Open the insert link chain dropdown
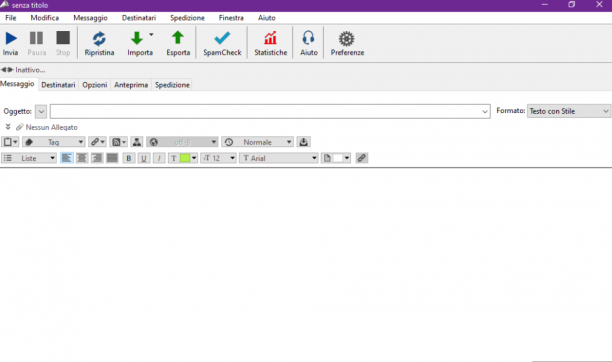Image resolution: width=612 pixels, height=362 pixels. [97, 142]
